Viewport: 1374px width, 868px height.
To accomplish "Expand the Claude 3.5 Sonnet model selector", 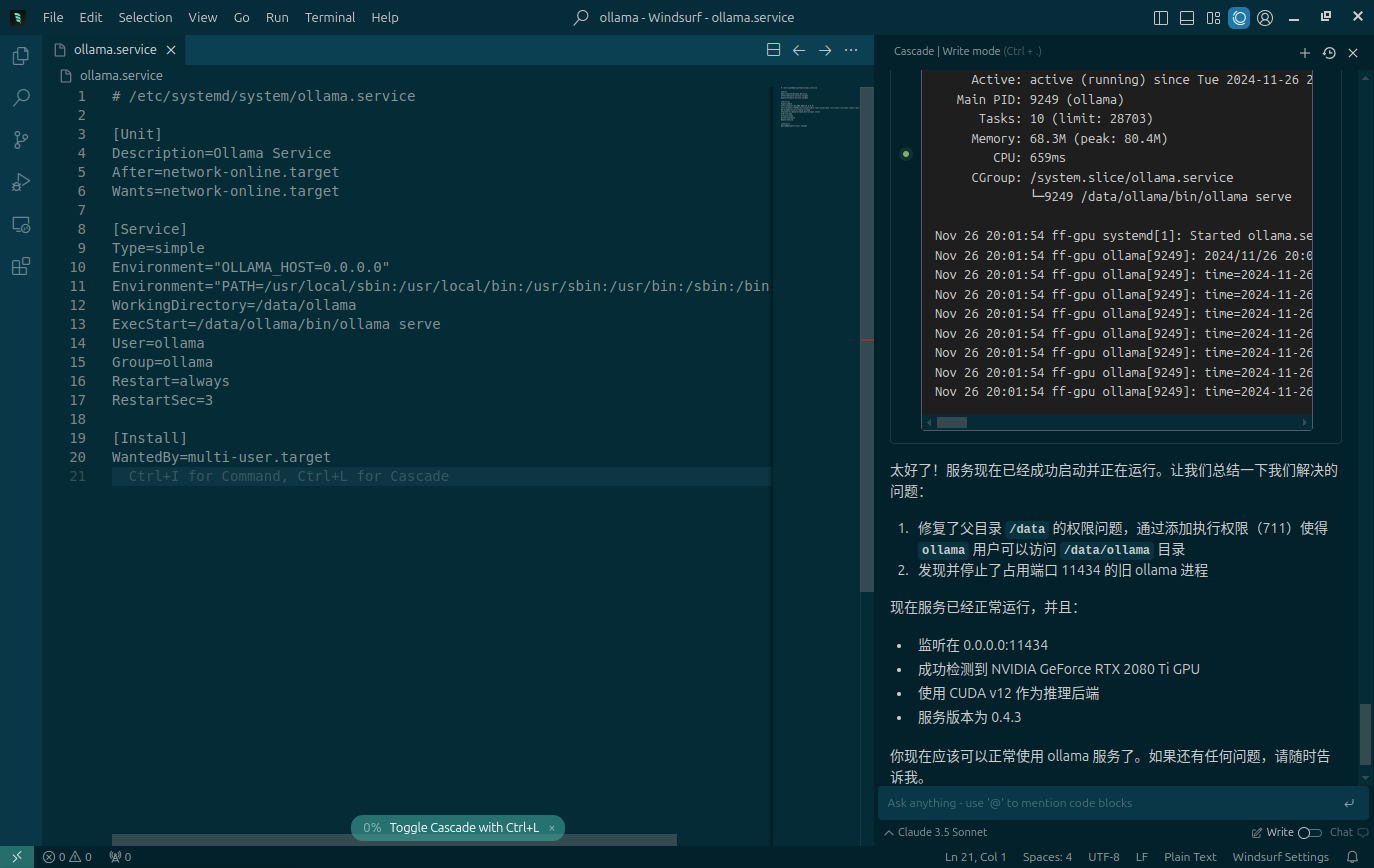I will (x=936, y=832).
